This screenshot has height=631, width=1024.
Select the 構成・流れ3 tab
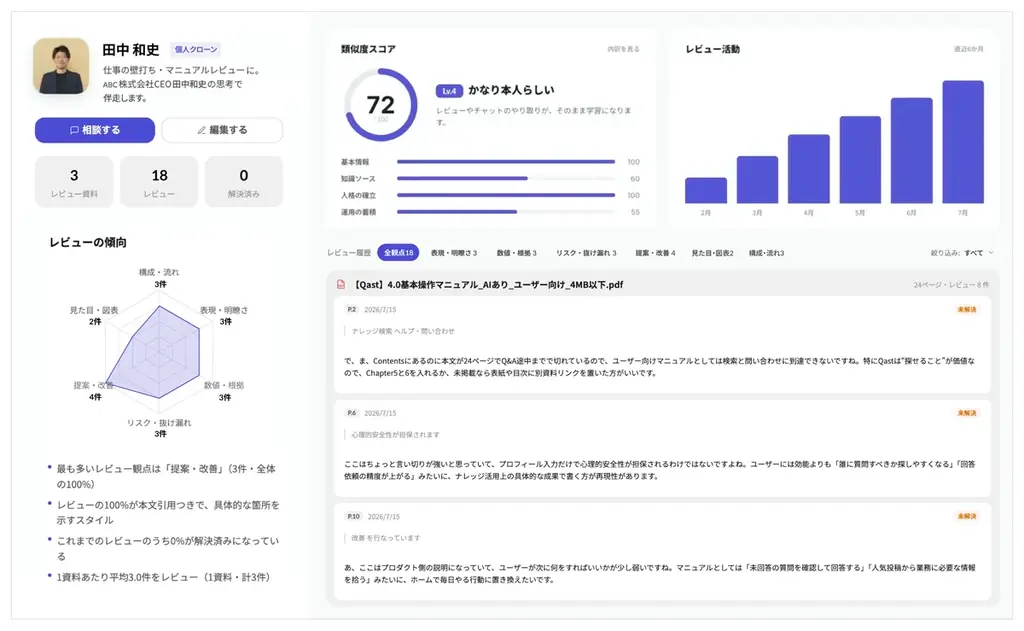point(766,253)
